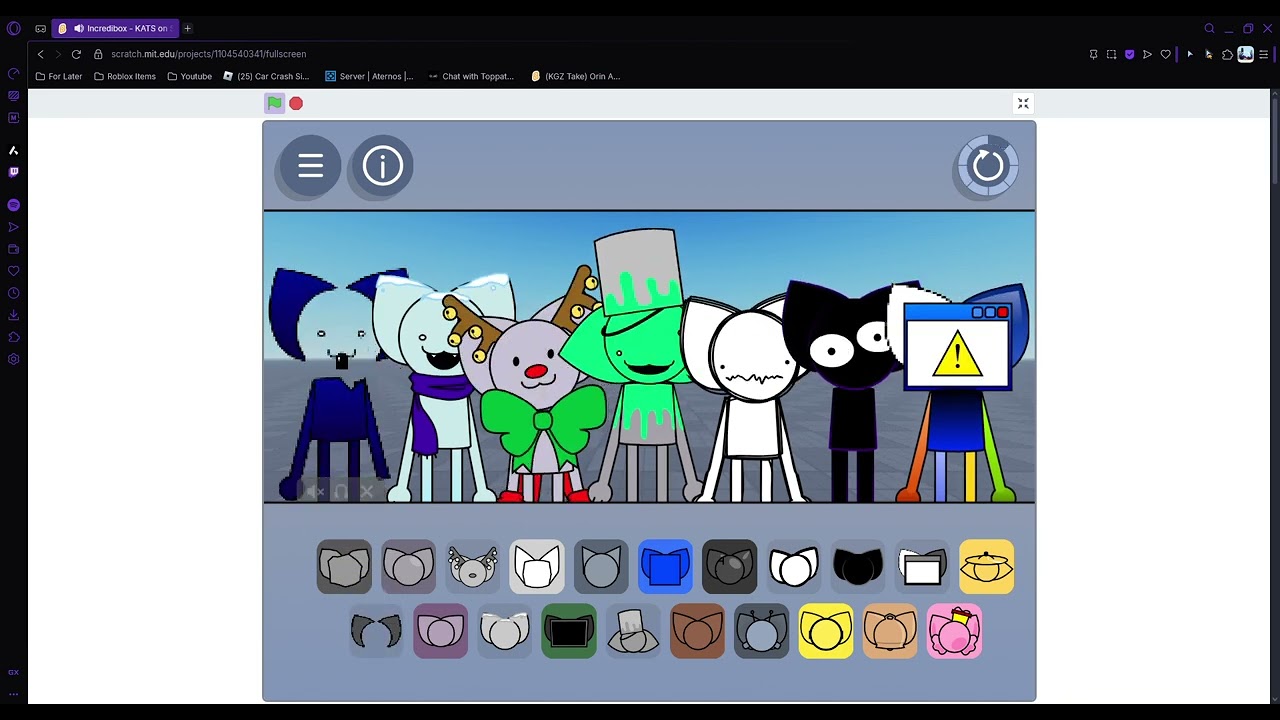Select the solid black cat icon
Image resolution: width=1280 pixels, height=720 pixels.
coord(858,567)
